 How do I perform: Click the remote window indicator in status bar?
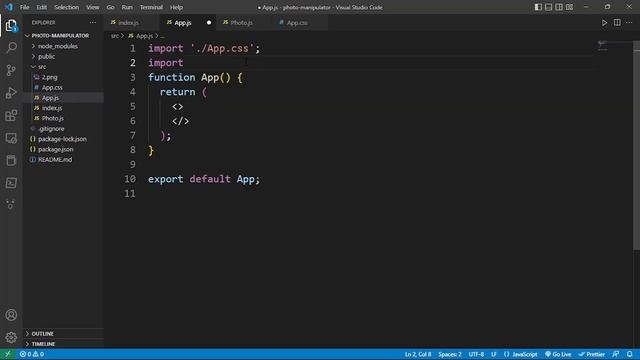coord(8,354)
